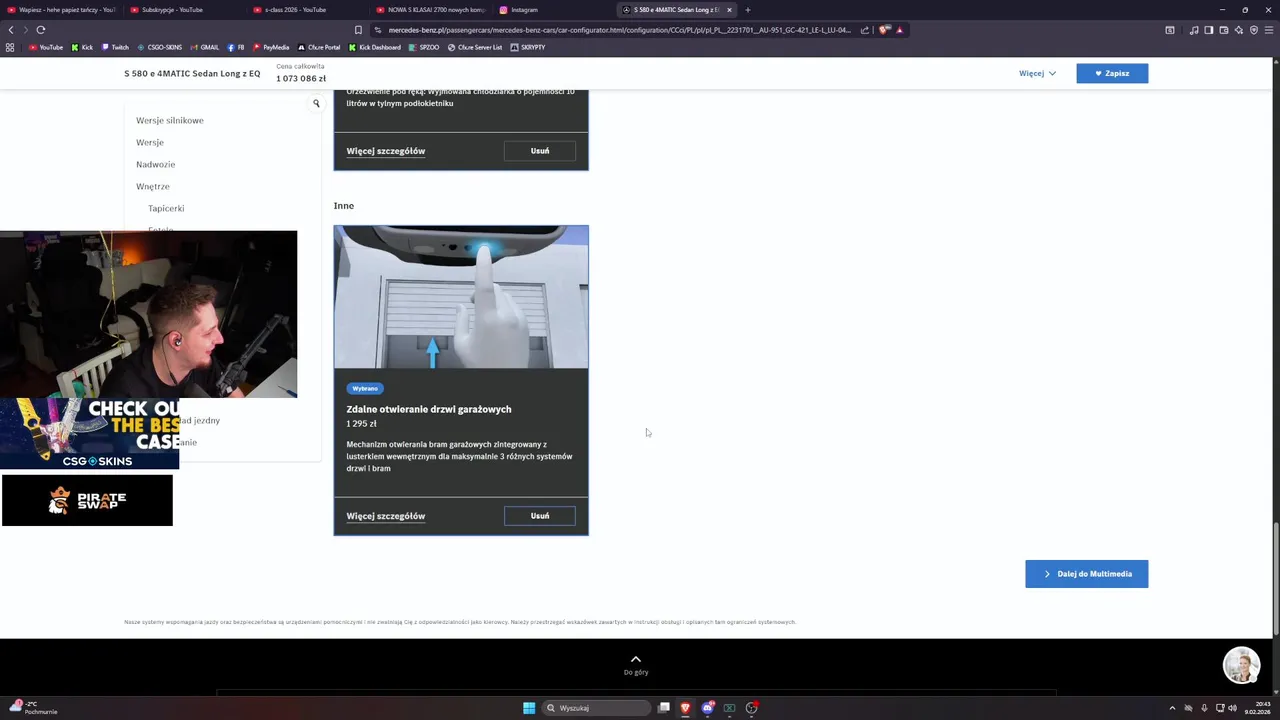The width and height of the screenshot is (1280, 720).
Task: Open the weather widget on taskbar
Action: [34, 708]
